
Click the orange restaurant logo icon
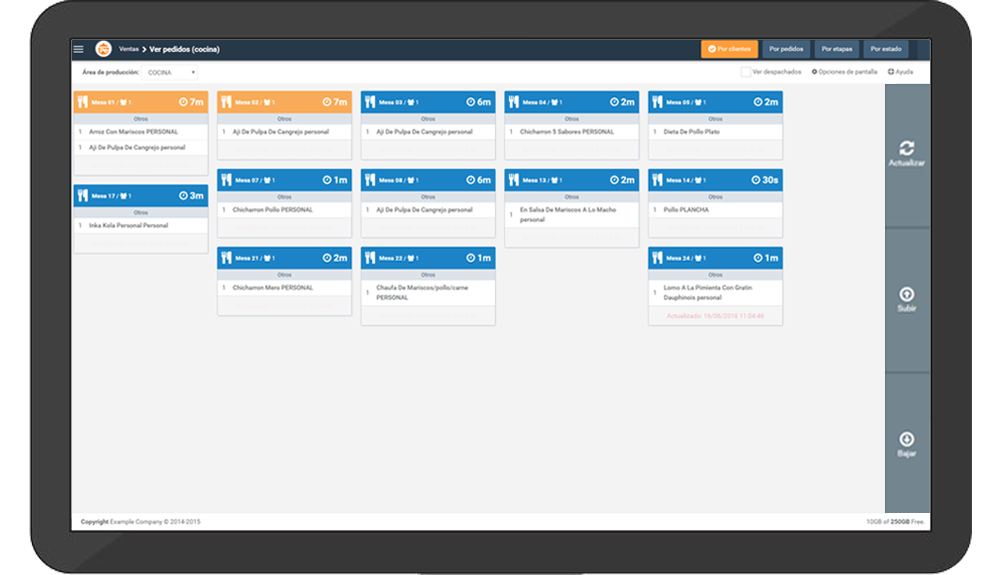(x=103, y=49)
